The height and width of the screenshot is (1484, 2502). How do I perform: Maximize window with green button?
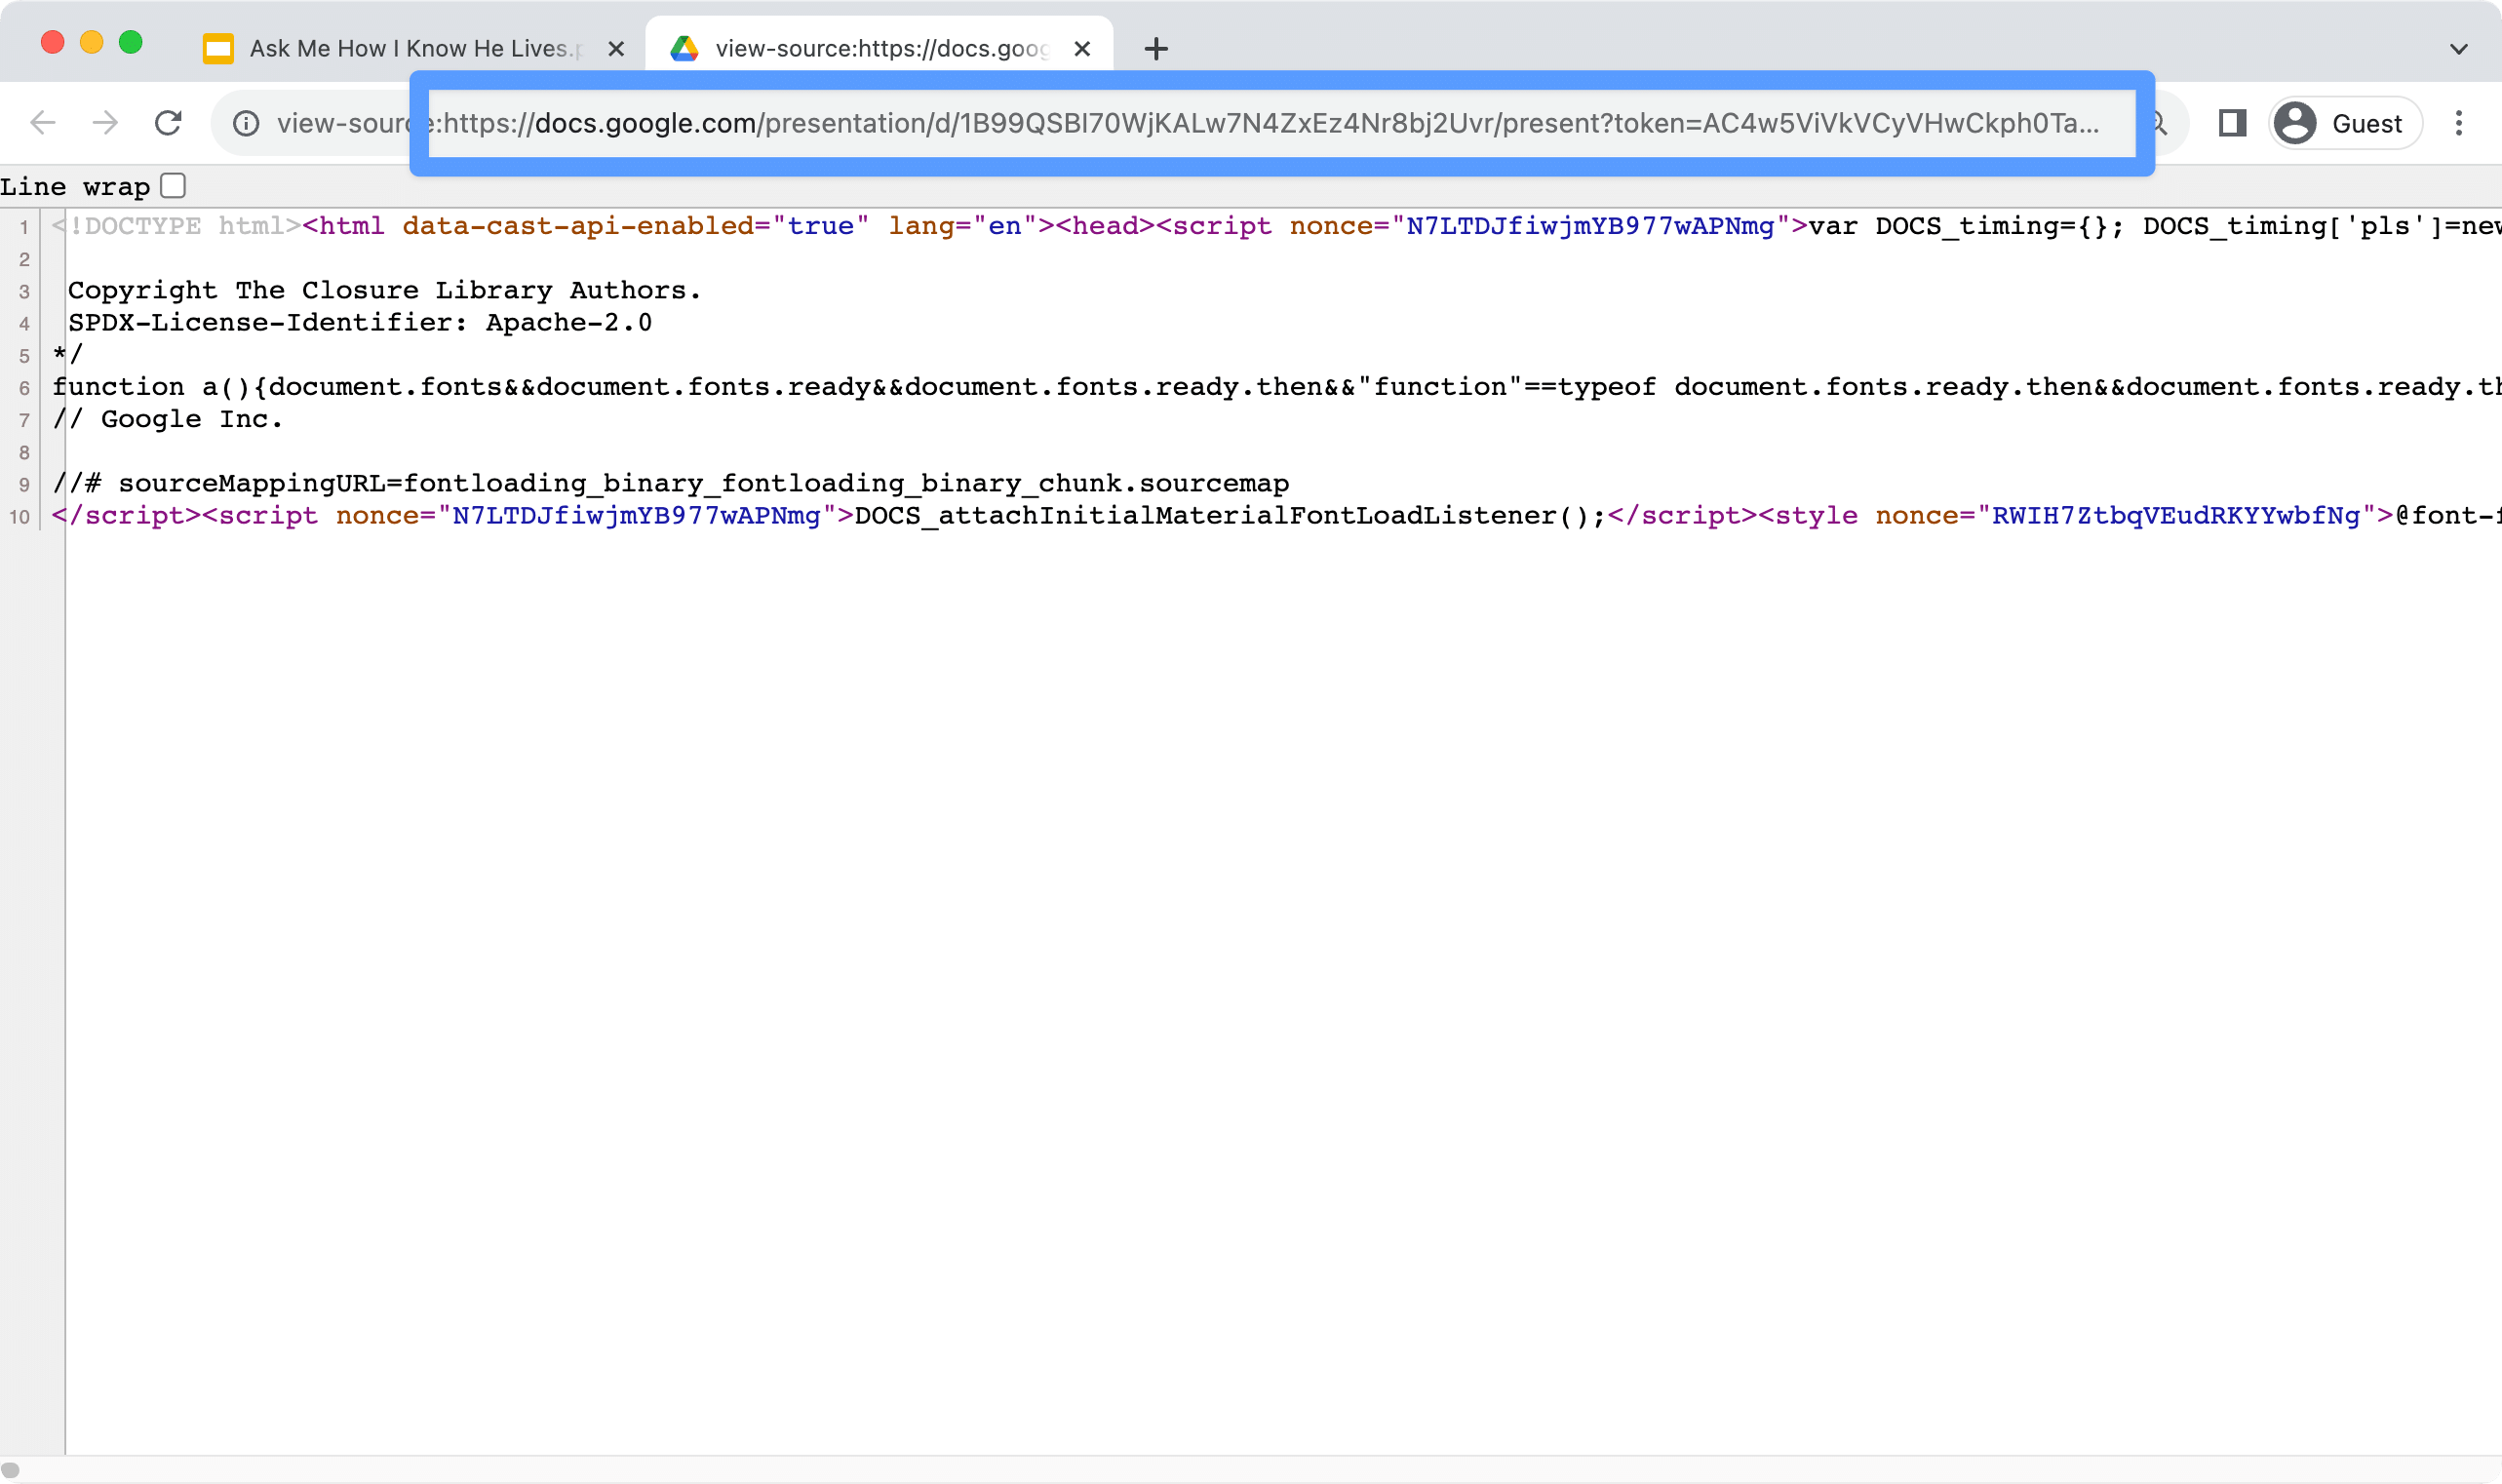click(130, 42)
